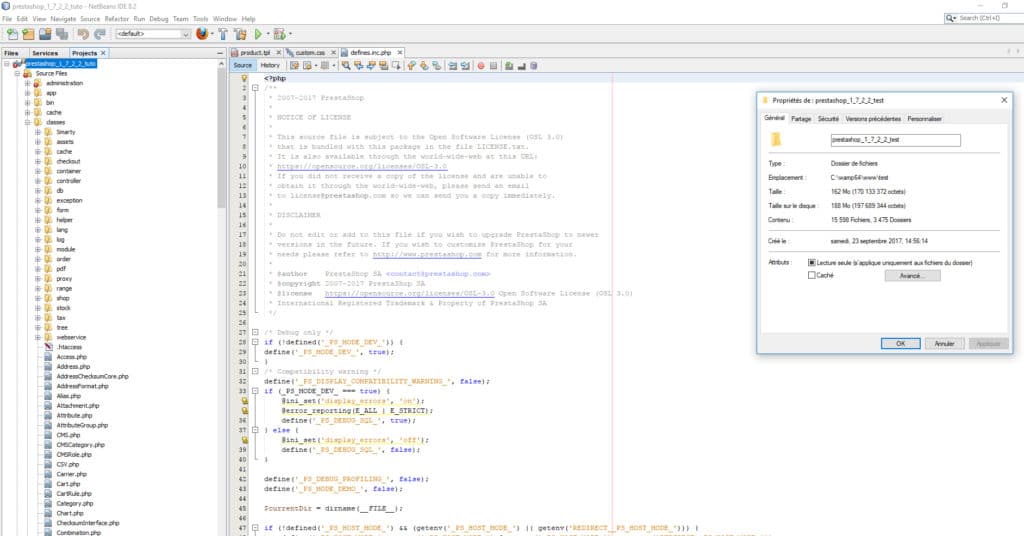The height and width of the screenshot is (536, 1024).
Task: Close the Projects panel tab
Action: pyautogui.click(x=103, y=53)
